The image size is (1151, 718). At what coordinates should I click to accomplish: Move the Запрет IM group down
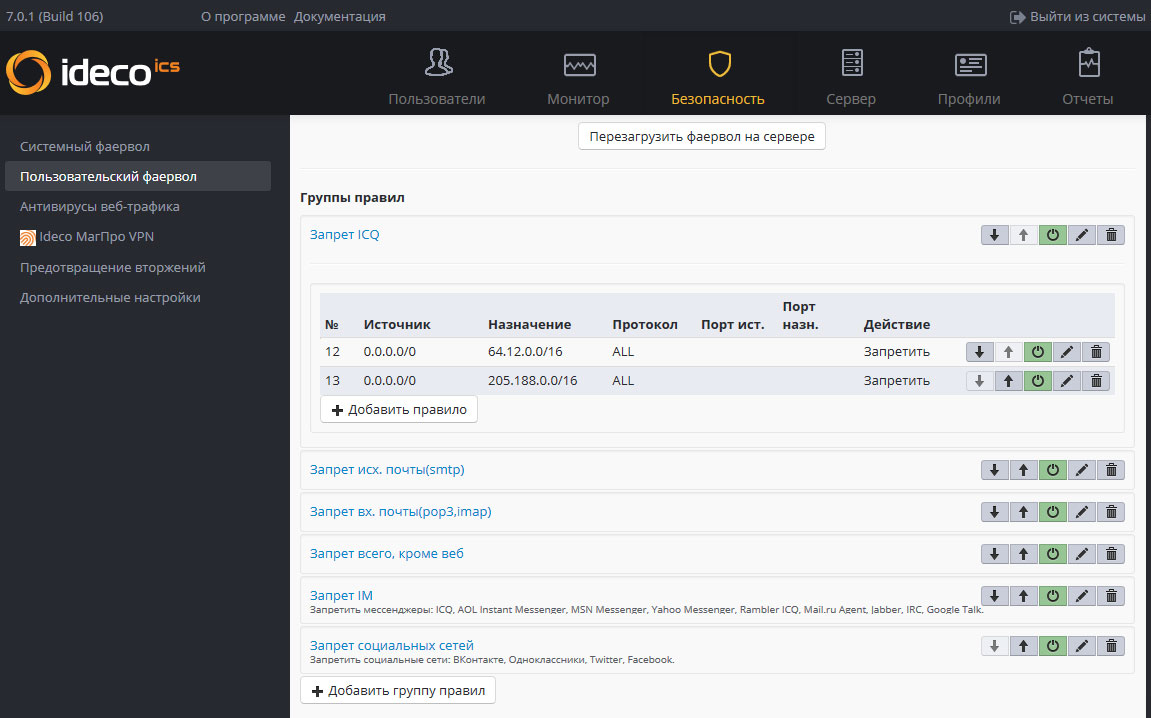(x=995, y=596)
